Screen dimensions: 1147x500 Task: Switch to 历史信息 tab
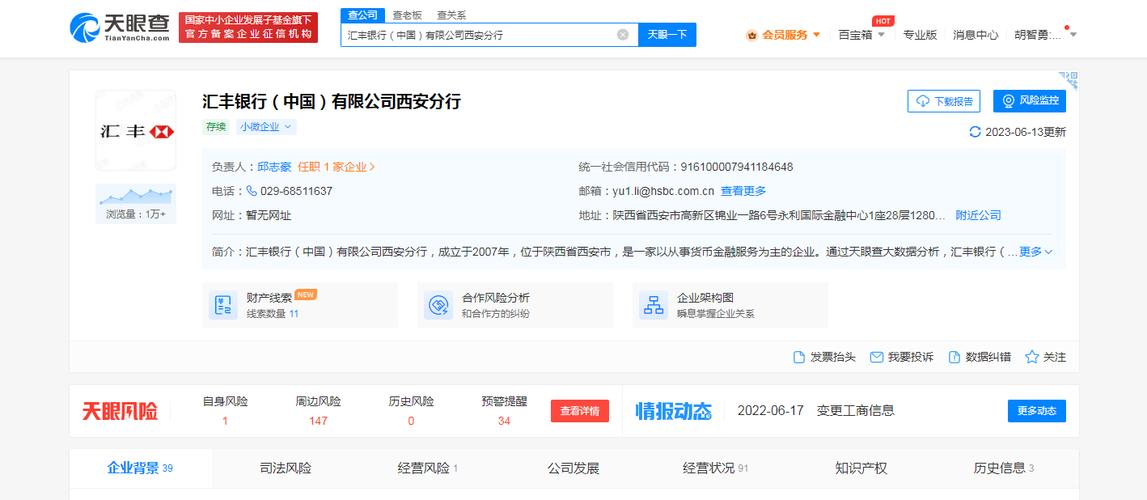click(x=1004, y=469)
